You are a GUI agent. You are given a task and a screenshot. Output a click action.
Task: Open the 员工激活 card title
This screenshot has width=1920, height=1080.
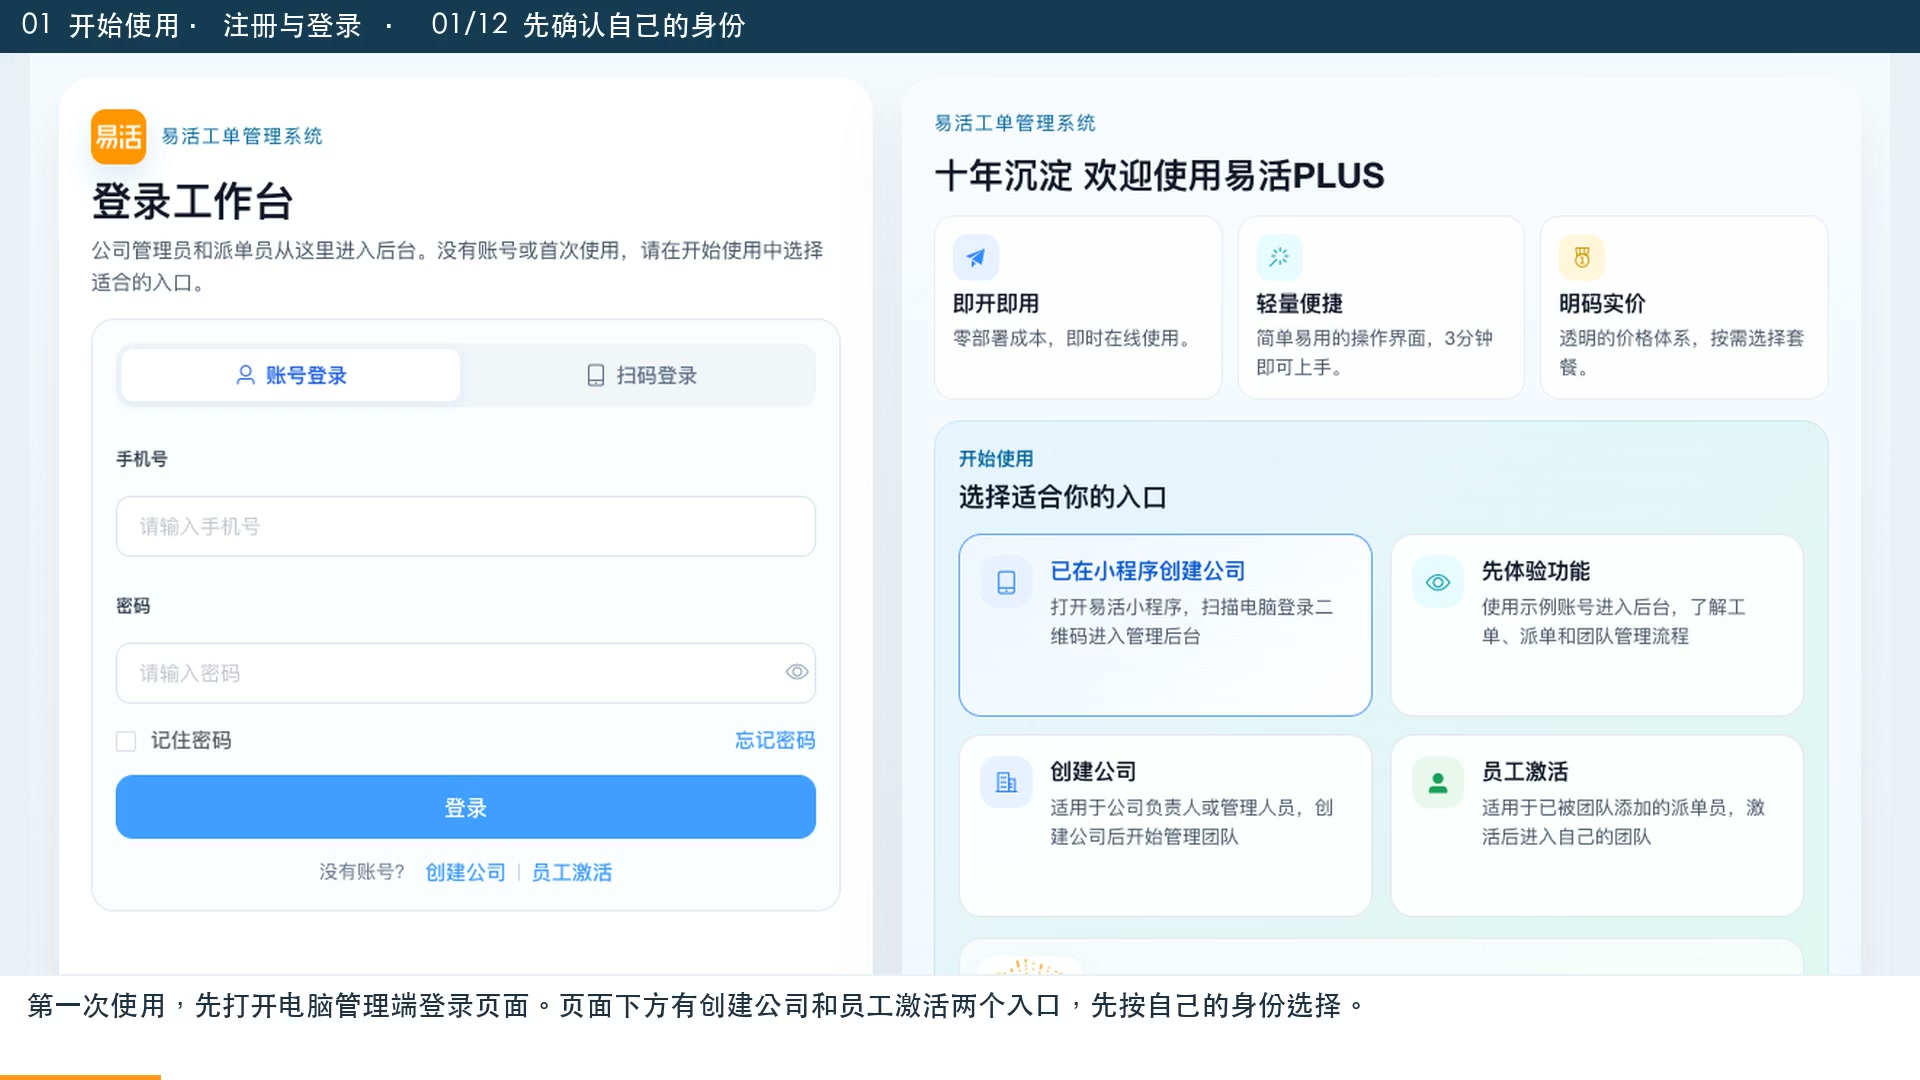[1525, 772]
